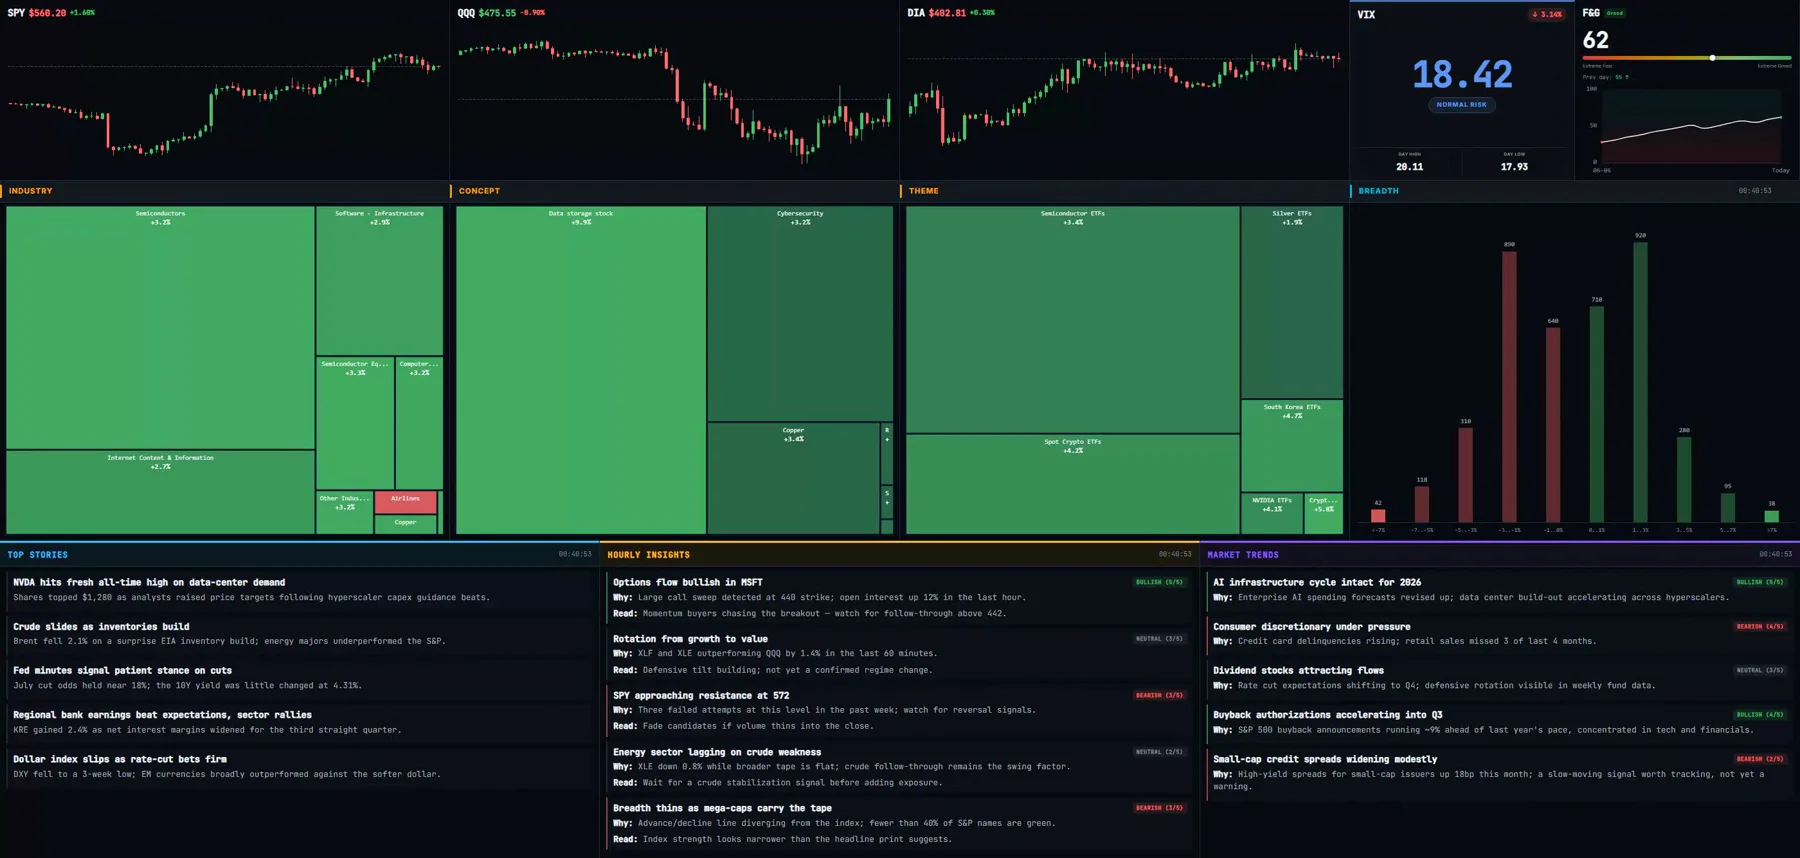The image size is (1800, 858).
Task: Click the Fear & Greed gauge marker
Action: pyautogui.click(x=1713, y=58)
